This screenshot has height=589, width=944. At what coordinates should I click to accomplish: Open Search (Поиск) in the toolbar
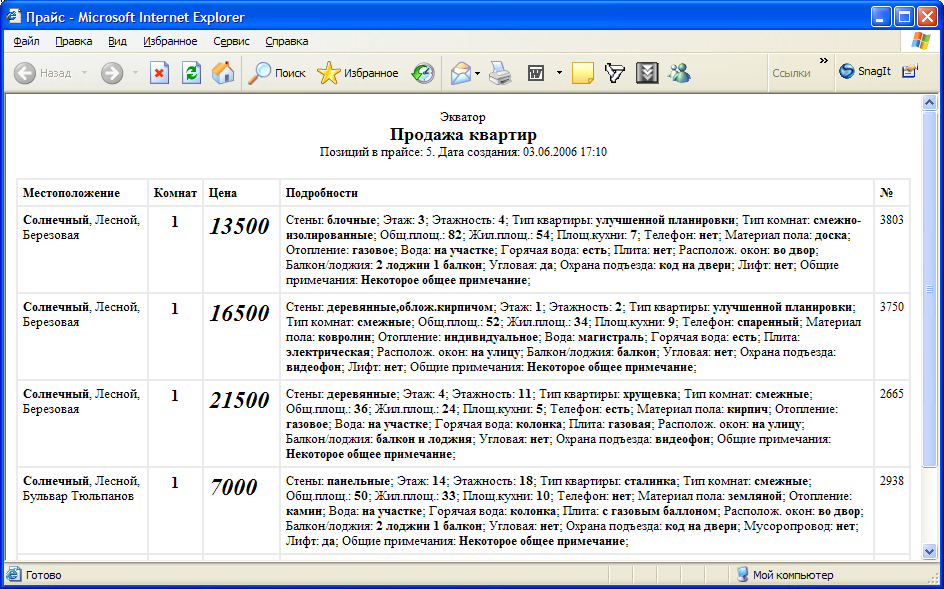click(x=277, y=73)
